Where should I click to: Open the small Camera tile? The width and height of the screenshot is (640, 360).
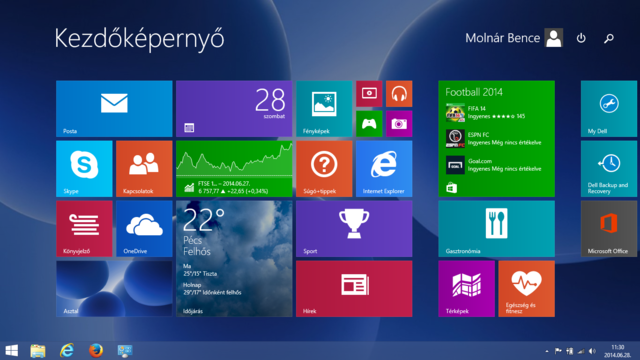(399, 124)
